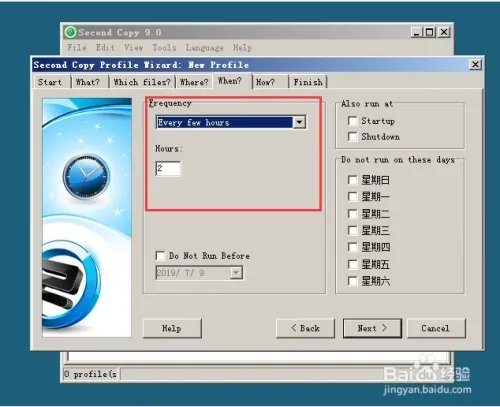Check the 星期五 checkbox
The image size is (500, 407).
click(352, 264)
